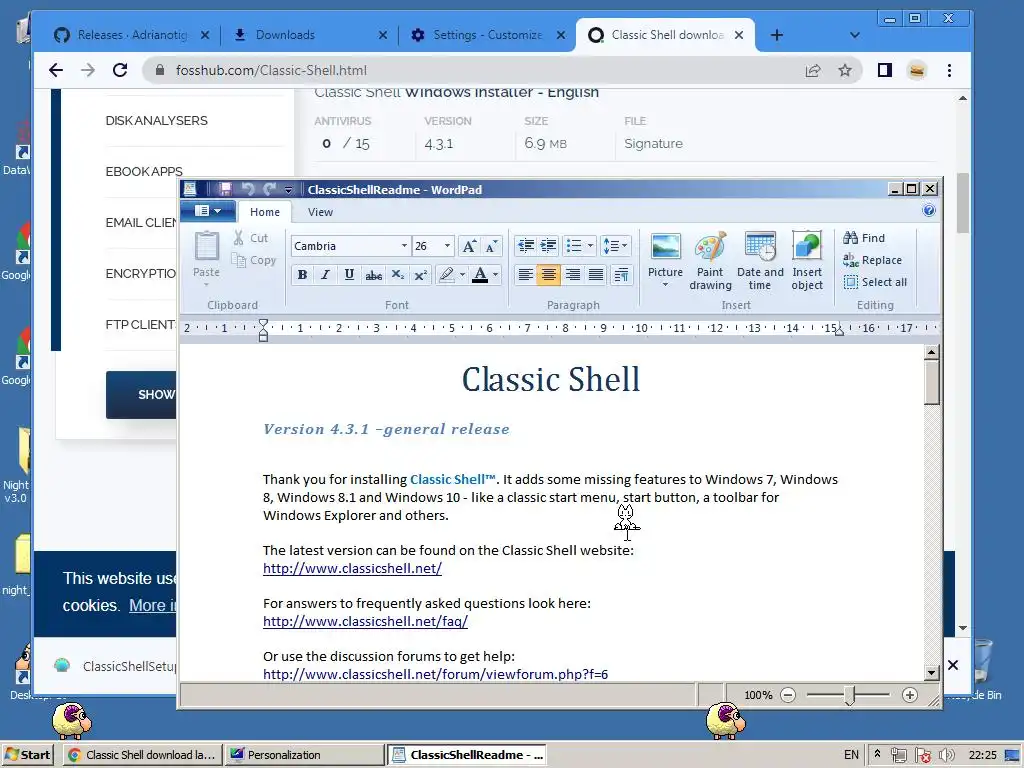Viewport: 1024px width, 768px height.
Task: Share this page icon in Chrome
Action: tap(812, 70)
